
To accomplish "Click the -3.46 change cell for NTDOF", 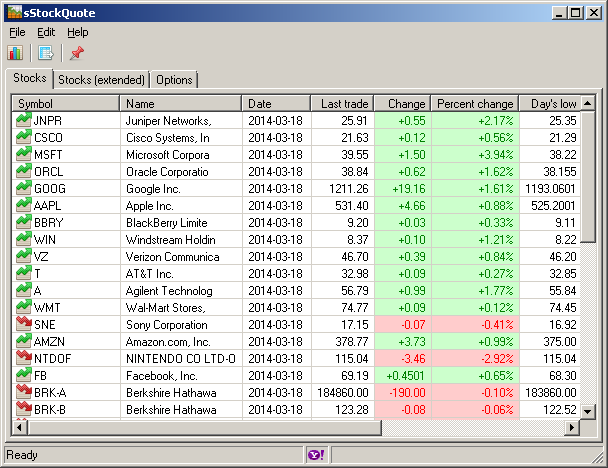I will pyautogui.click(x=403, y=359).
